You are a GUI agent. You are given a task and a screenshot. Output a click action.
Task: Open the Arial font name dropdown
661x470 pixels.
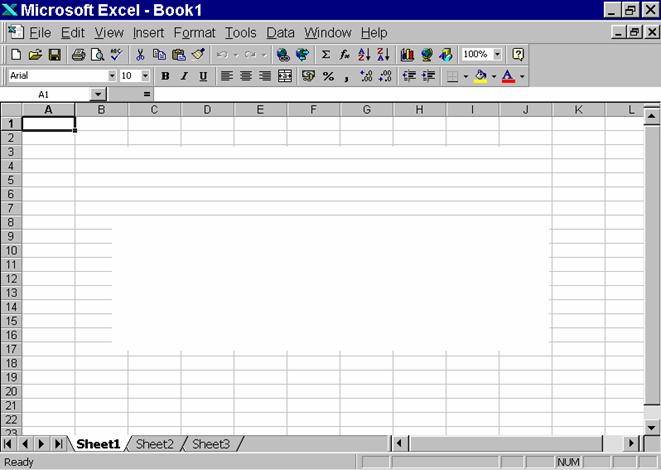pos(112,76)
